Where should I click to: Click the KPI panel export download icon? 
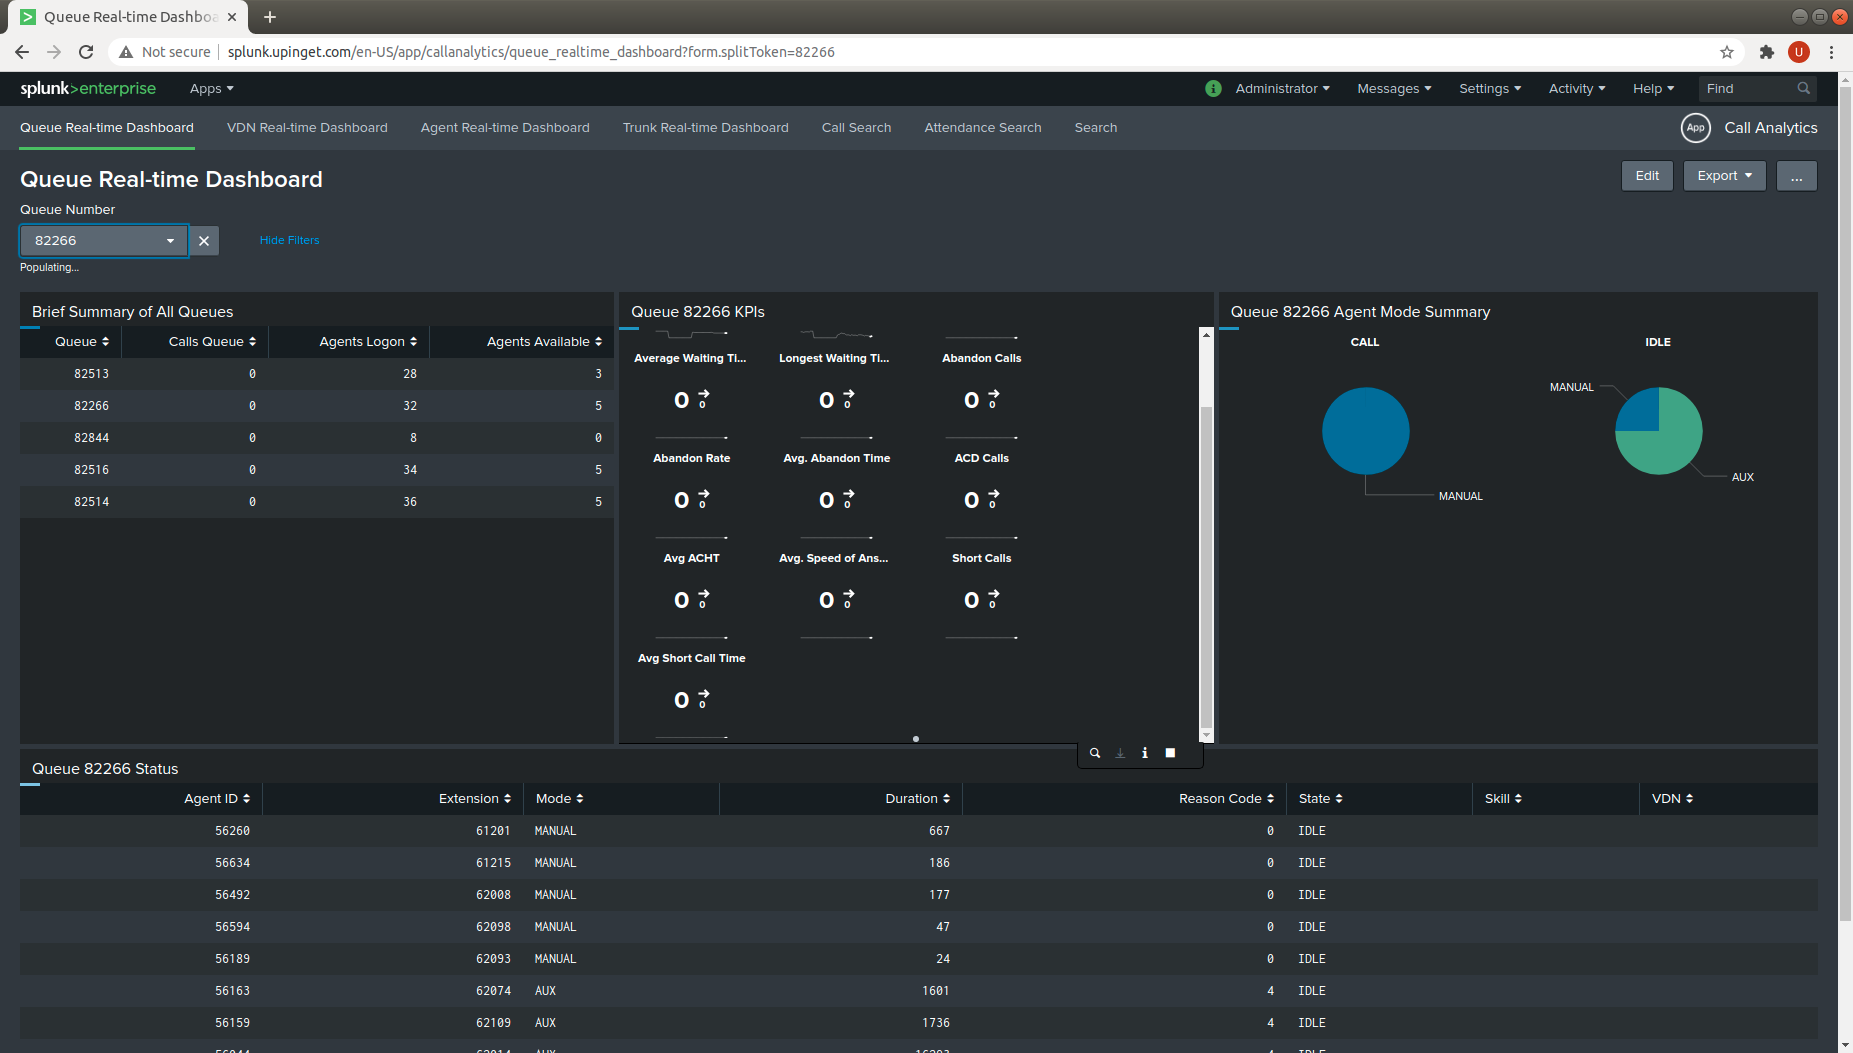click(x=1120, y=753)
